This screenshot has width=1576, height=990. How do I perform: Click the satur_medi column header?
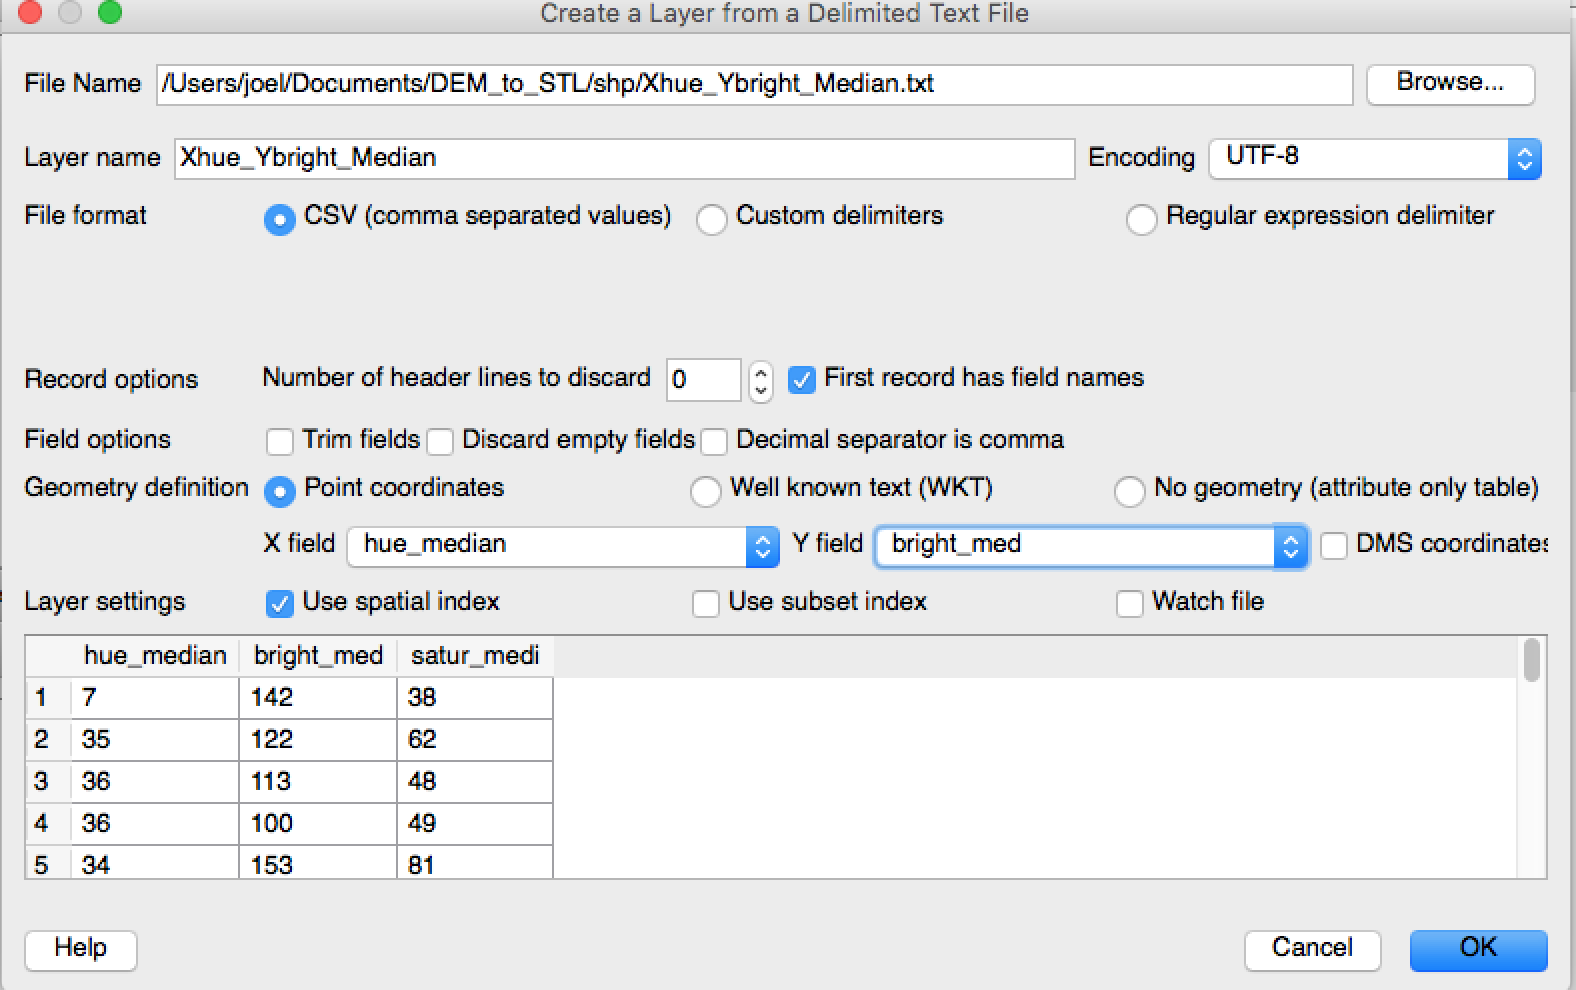[475, 656]
